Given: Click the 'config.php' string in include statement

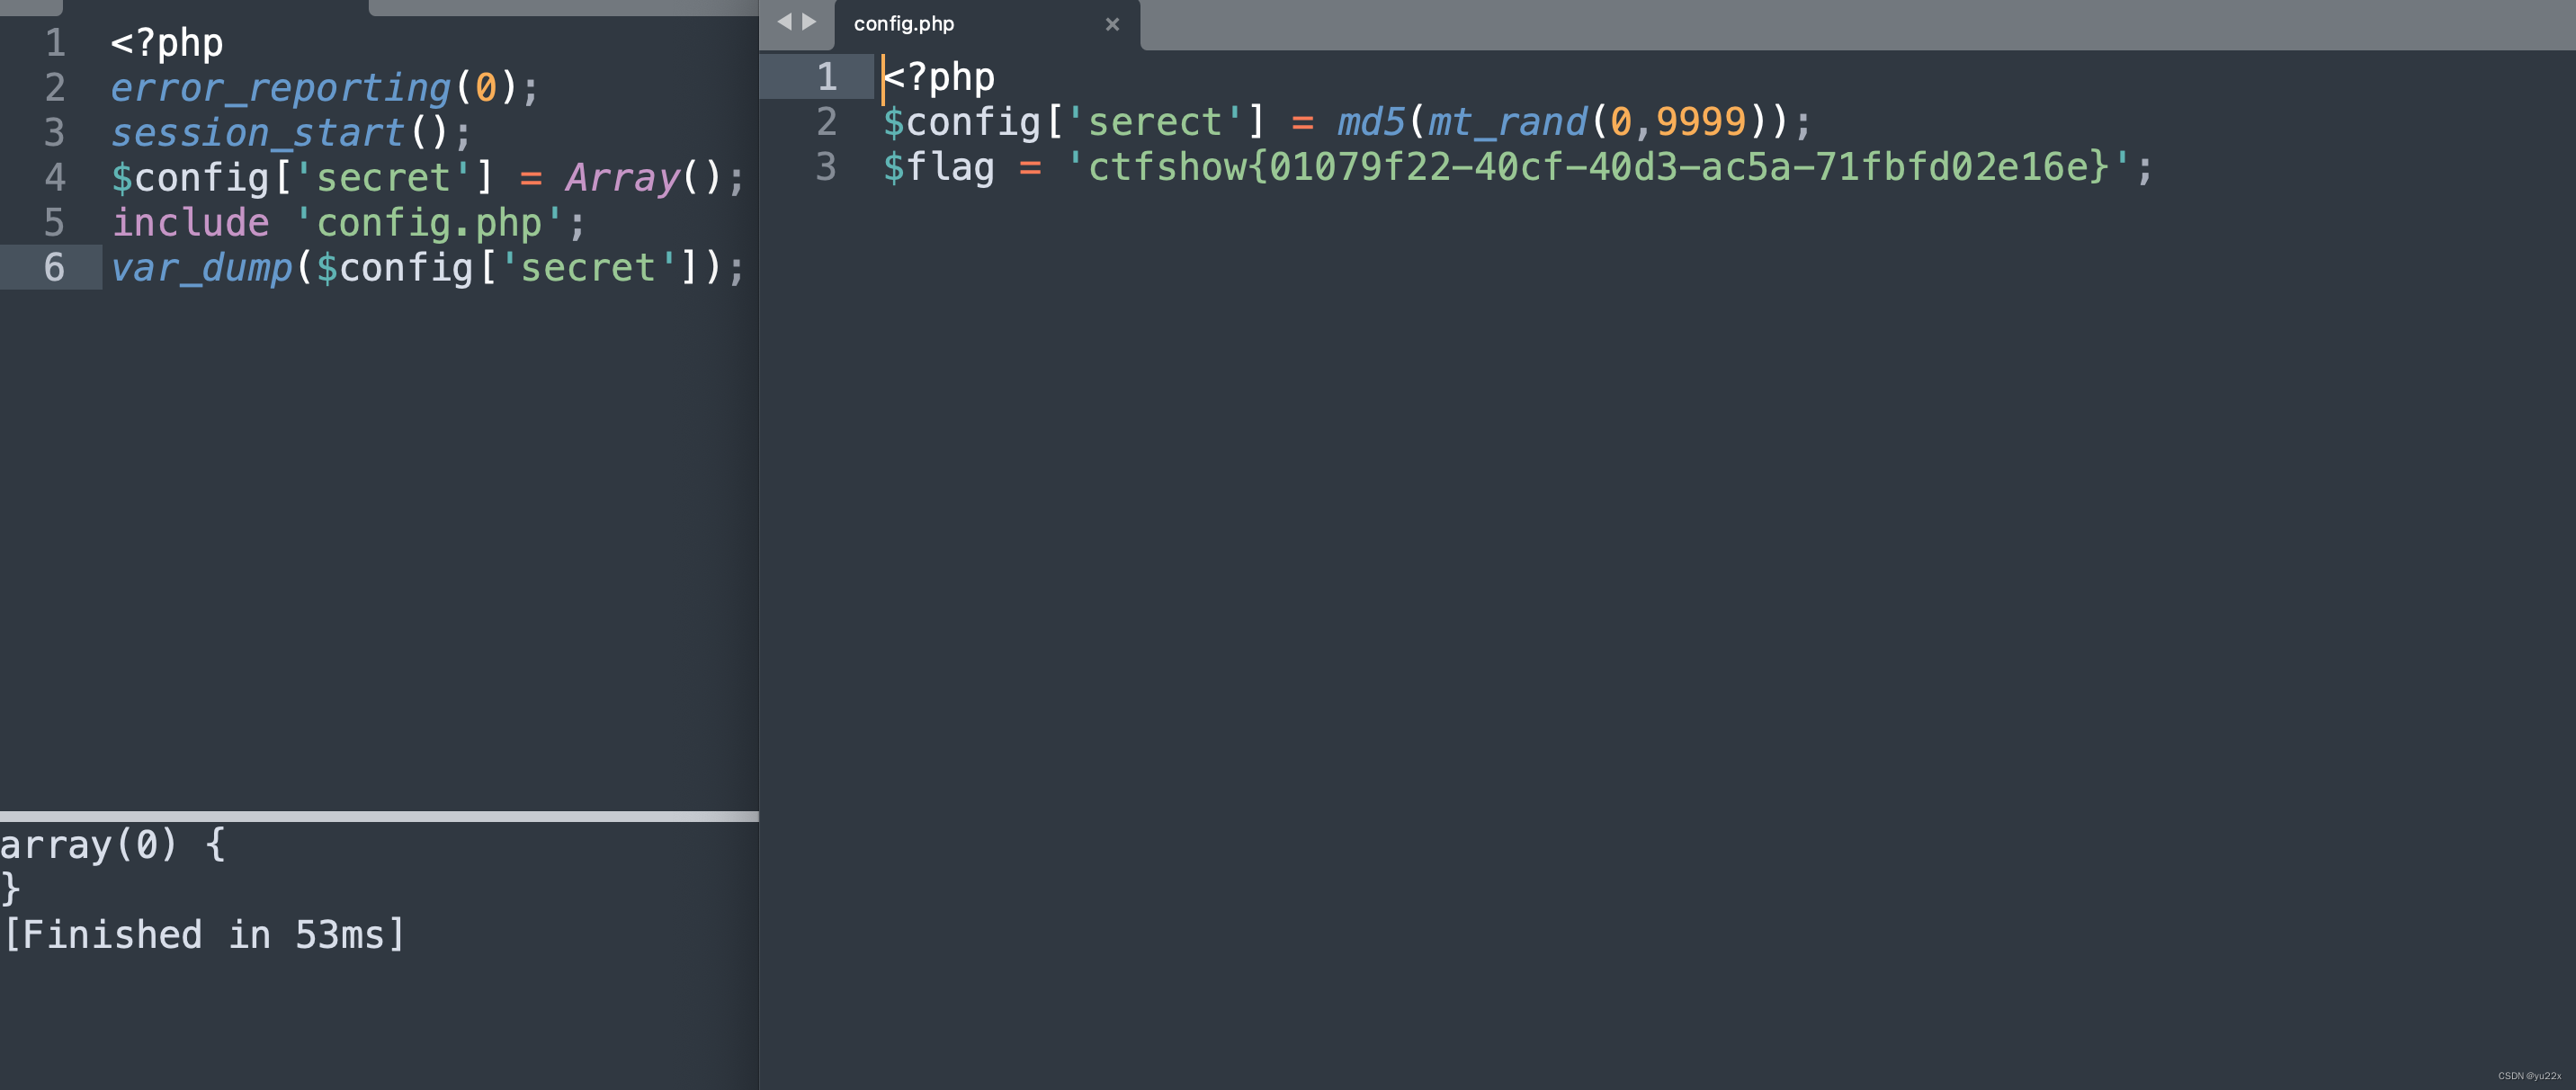Looking at the screenshot, I should click(429, 223).
